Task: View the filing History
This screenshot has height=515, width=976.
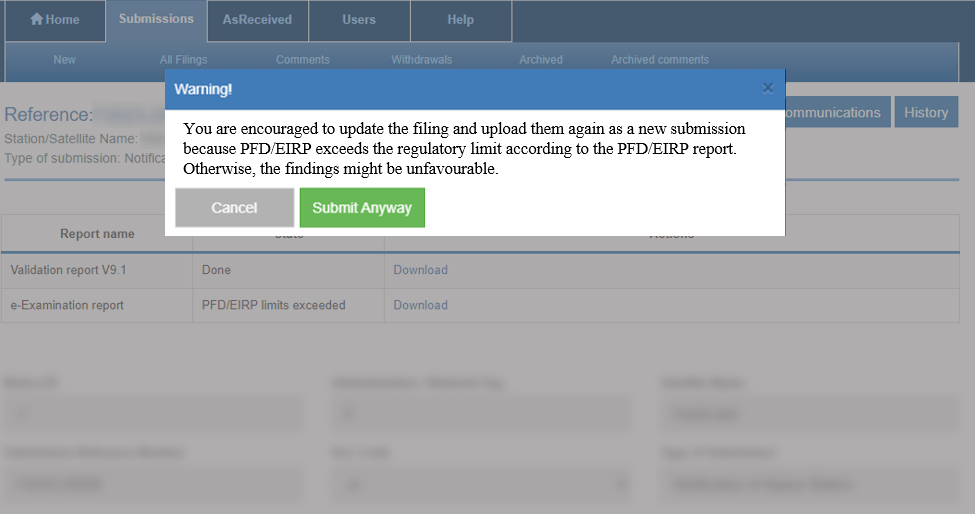Action: tap(926, 112)
